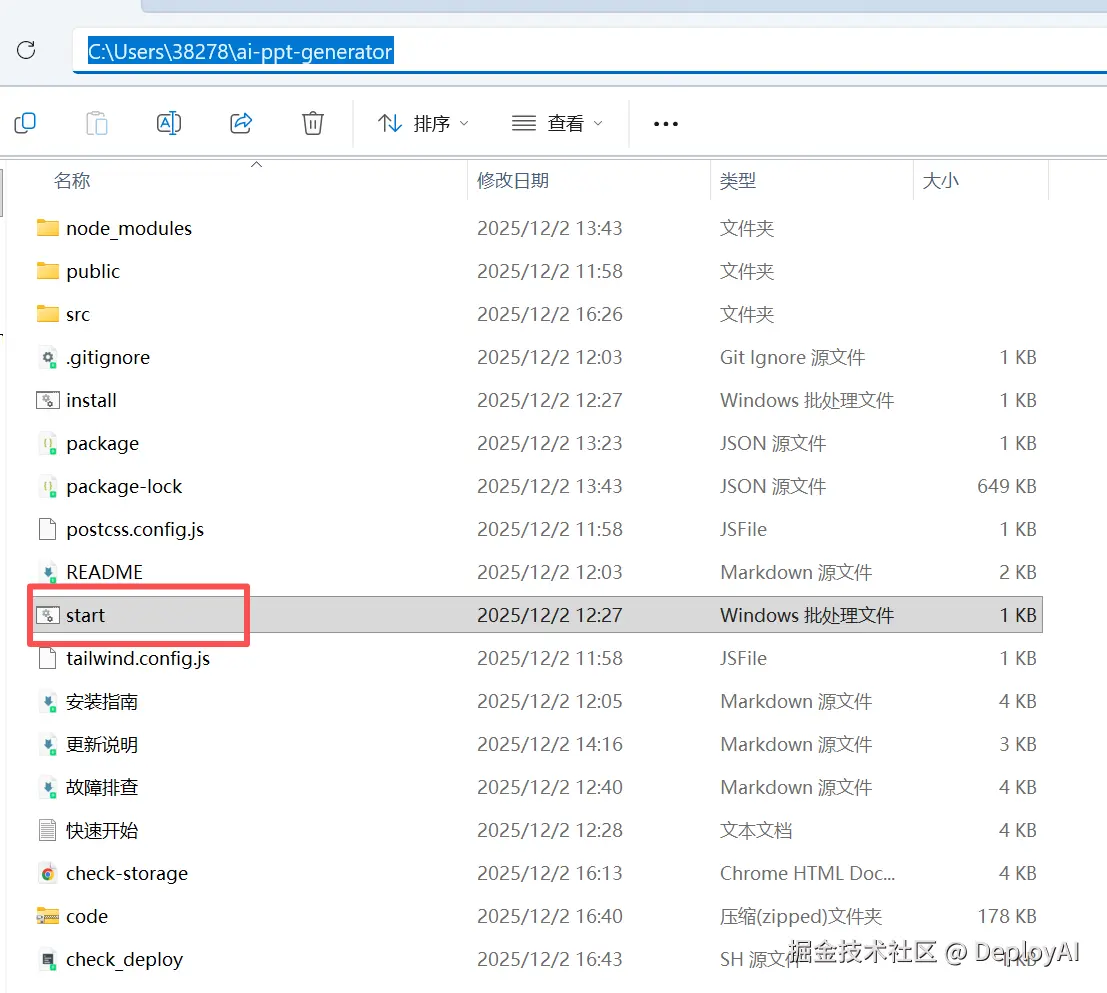Viewport: 1107px width, 993px height.
Task: Click the file name "start"
Action: [85, 615]
